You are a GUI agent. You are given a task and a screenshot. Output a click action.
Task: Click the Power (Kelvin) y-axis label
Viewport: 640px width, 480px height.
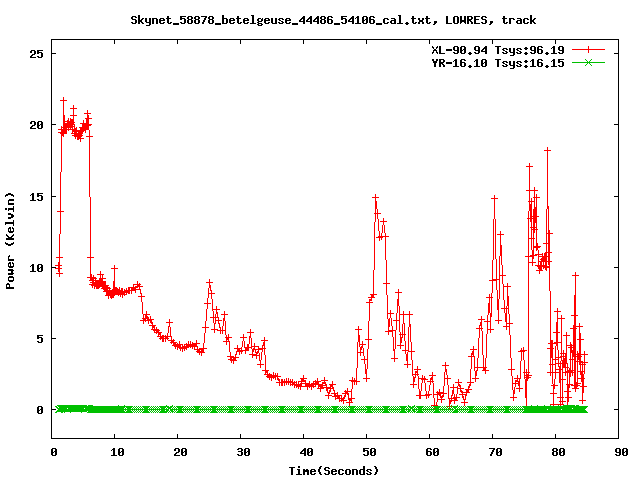(10, 241)
